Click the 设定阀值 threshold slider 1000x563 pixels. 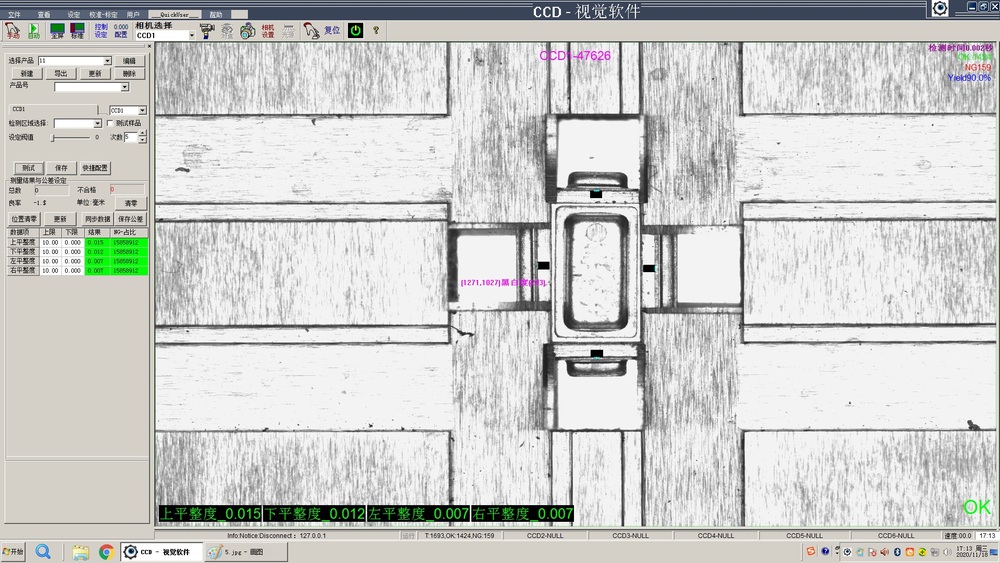pyautogui.click(x=70, y=137)
